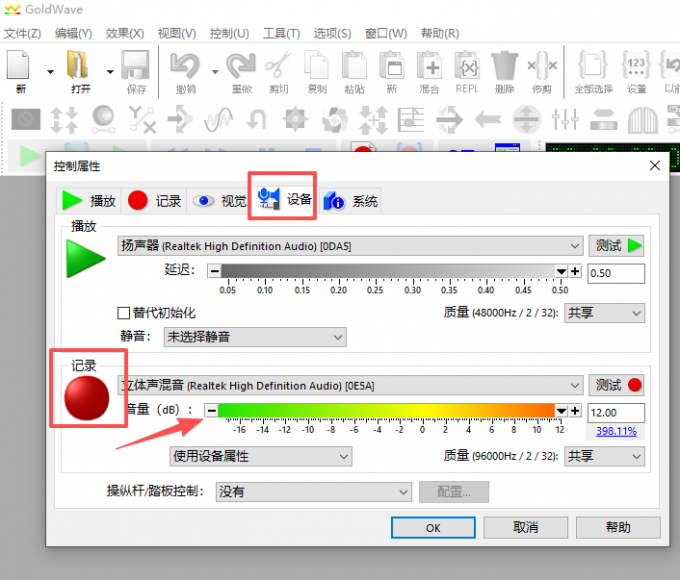The image size is (680, 580).
Task: Click the Delete (删除) trash icon
Action: tap(504, 67)
